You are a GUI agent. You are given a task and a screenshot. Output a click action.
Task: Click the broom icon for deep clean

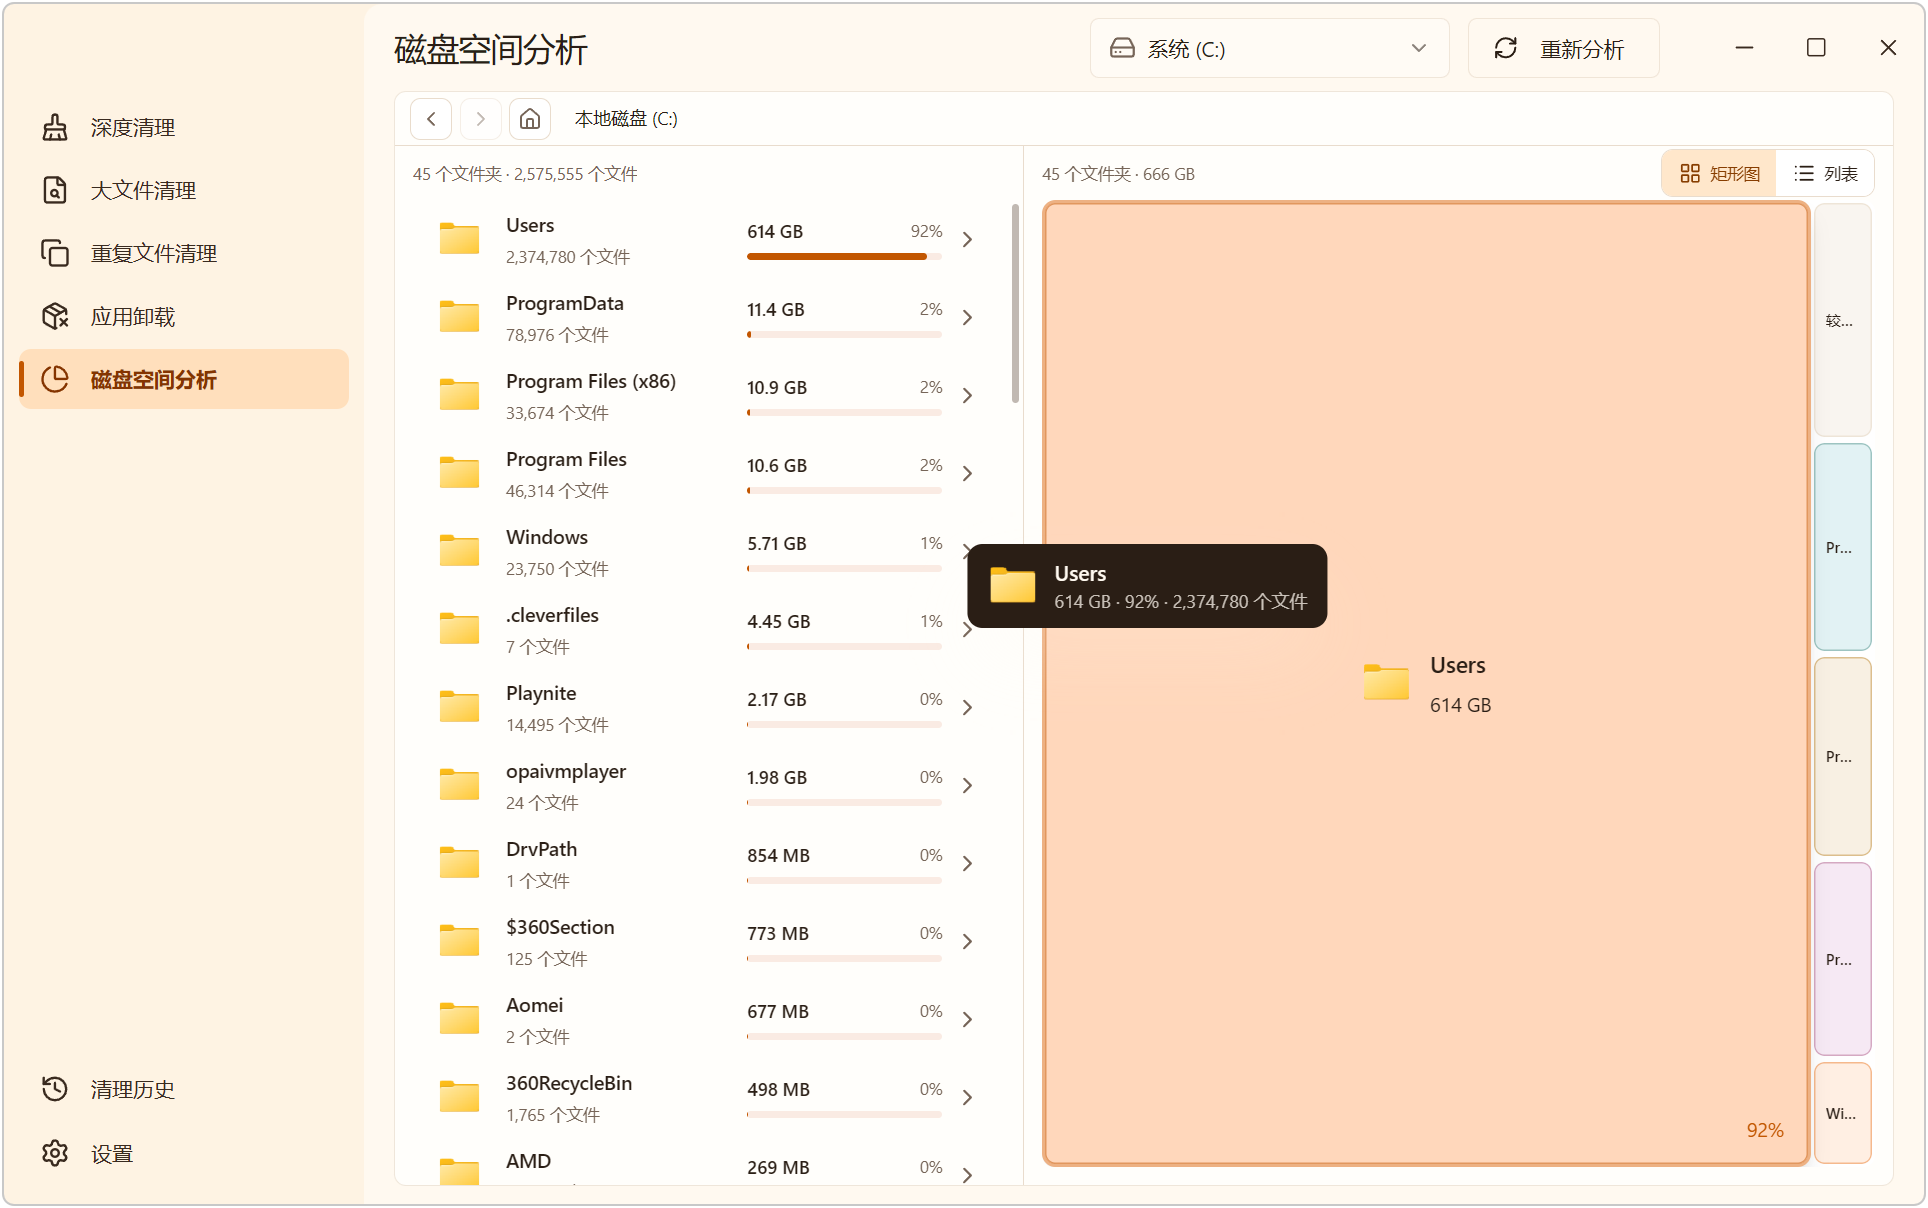click(55, 127)
